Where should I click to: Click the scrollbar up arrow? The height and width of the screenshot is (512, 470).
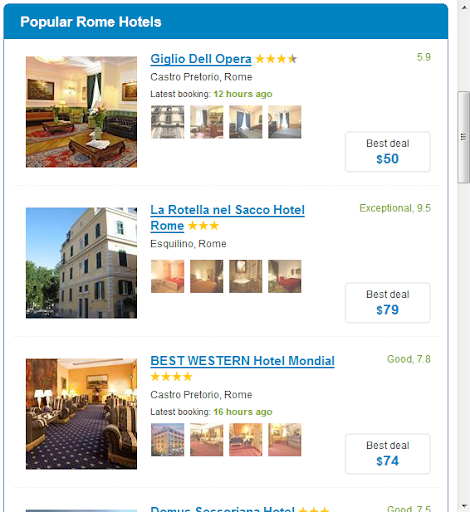tap(464, 7)
